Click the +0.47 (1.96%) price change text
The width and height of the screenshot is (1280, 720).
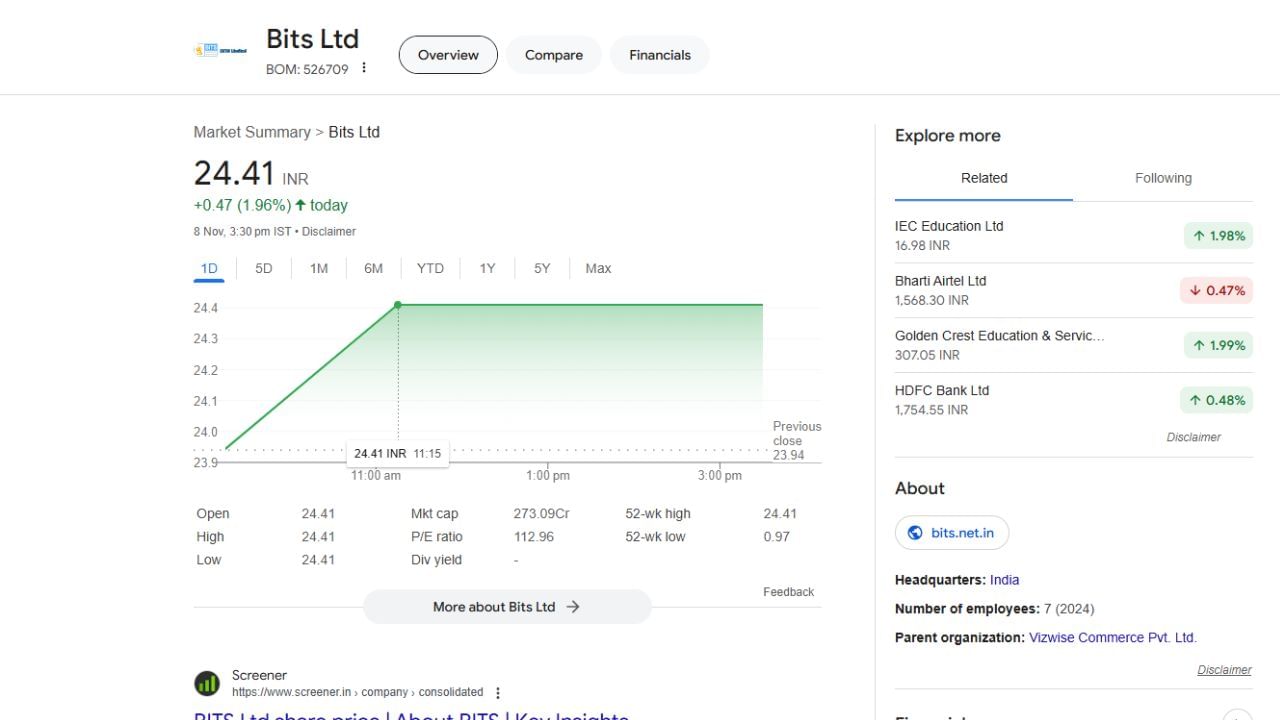click(x=242, y=205)
